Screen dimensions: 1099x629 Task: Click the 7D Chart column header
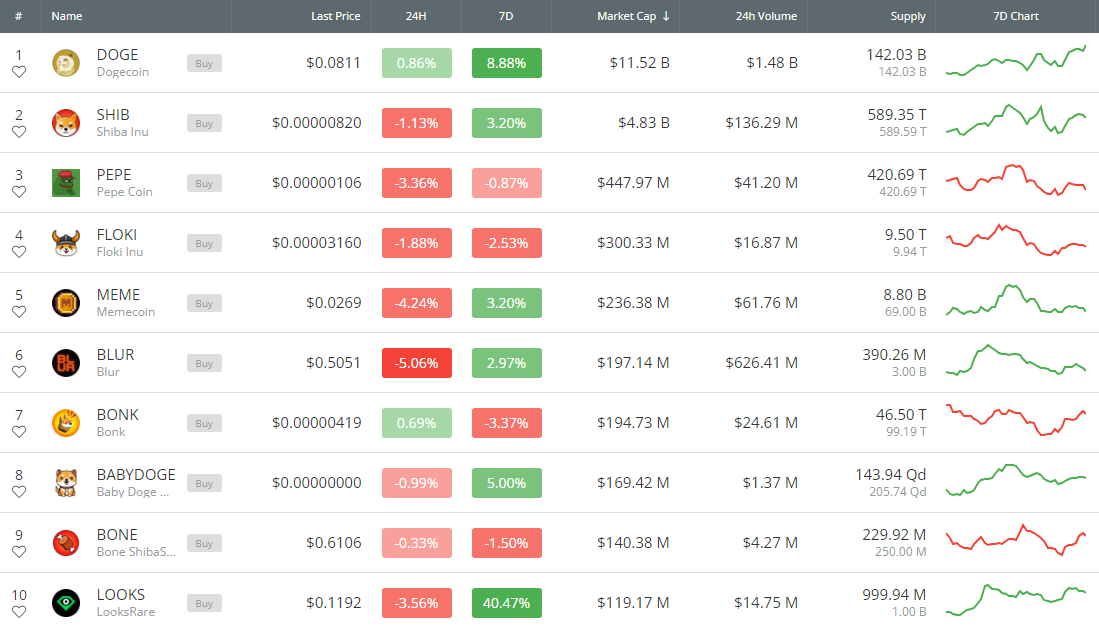(x=1016, y=16)
